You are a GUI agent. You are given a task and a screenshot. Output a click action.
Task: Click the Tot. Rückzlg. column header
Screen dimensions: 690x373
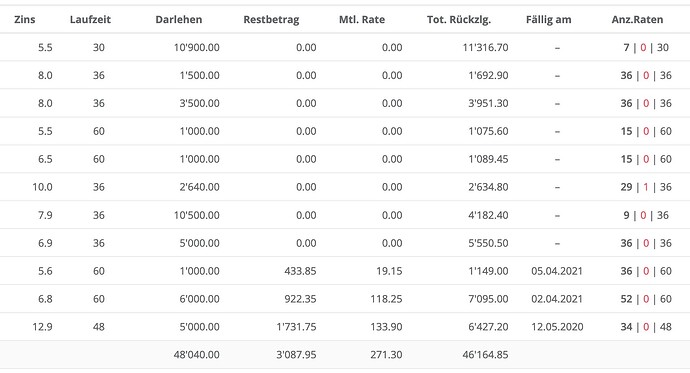459,19
